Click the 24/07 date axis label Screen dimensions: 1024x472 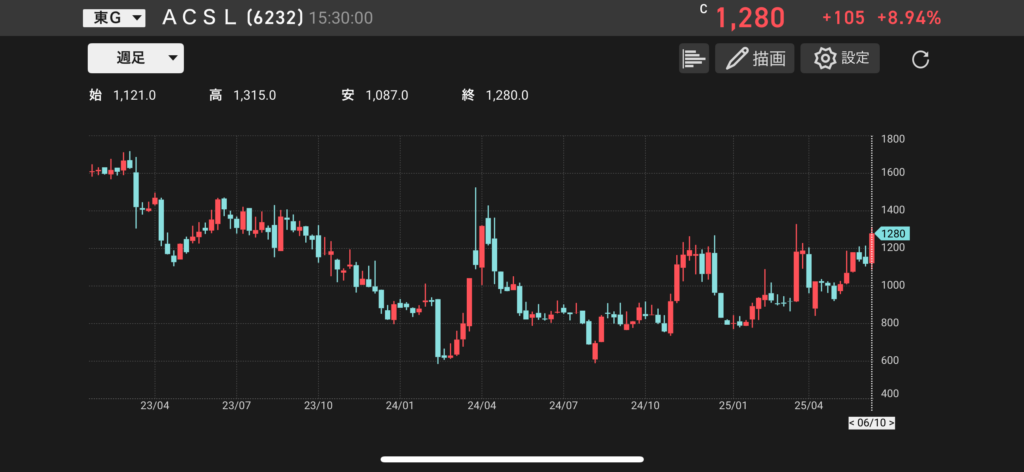point(563,405)
